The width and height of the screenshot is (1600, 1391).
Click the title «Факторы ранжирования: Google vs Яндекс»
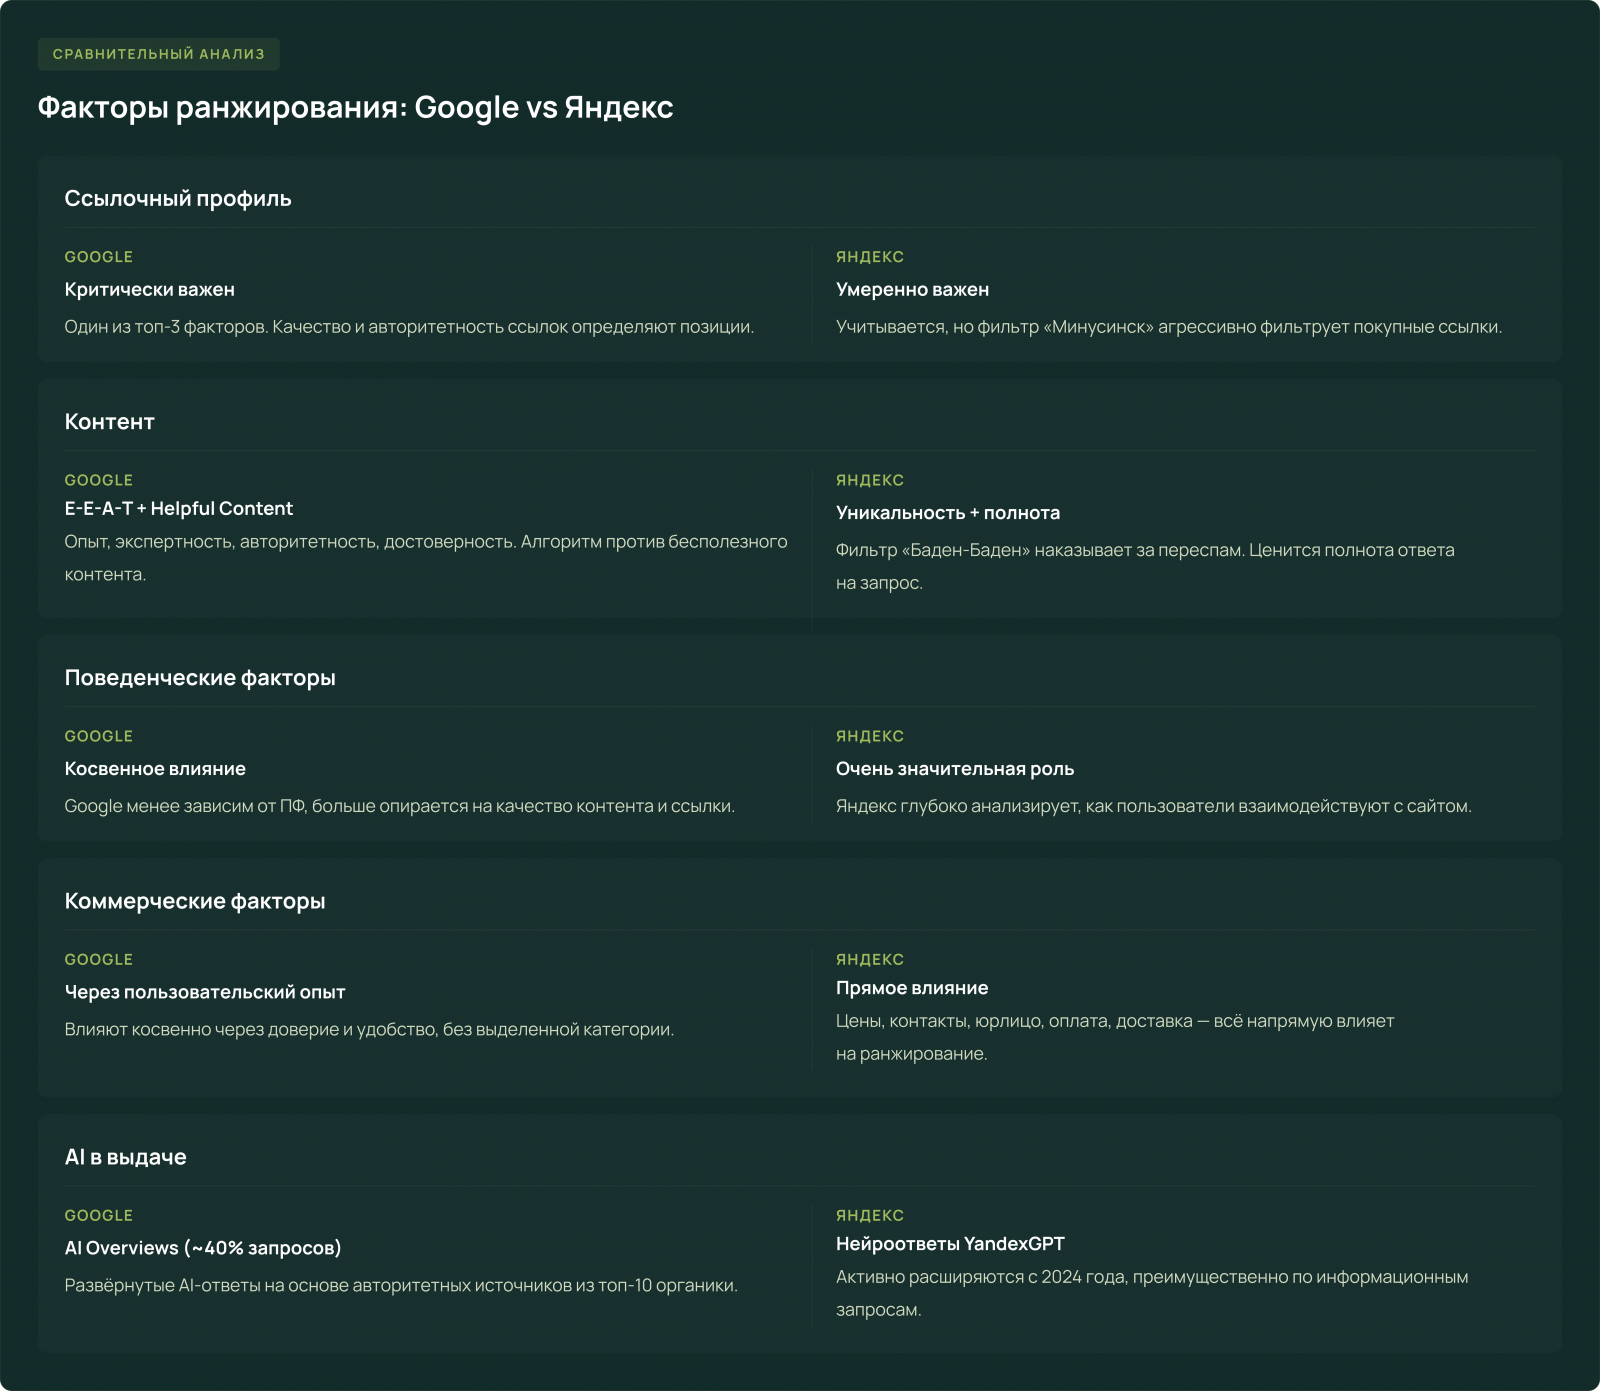355,107
